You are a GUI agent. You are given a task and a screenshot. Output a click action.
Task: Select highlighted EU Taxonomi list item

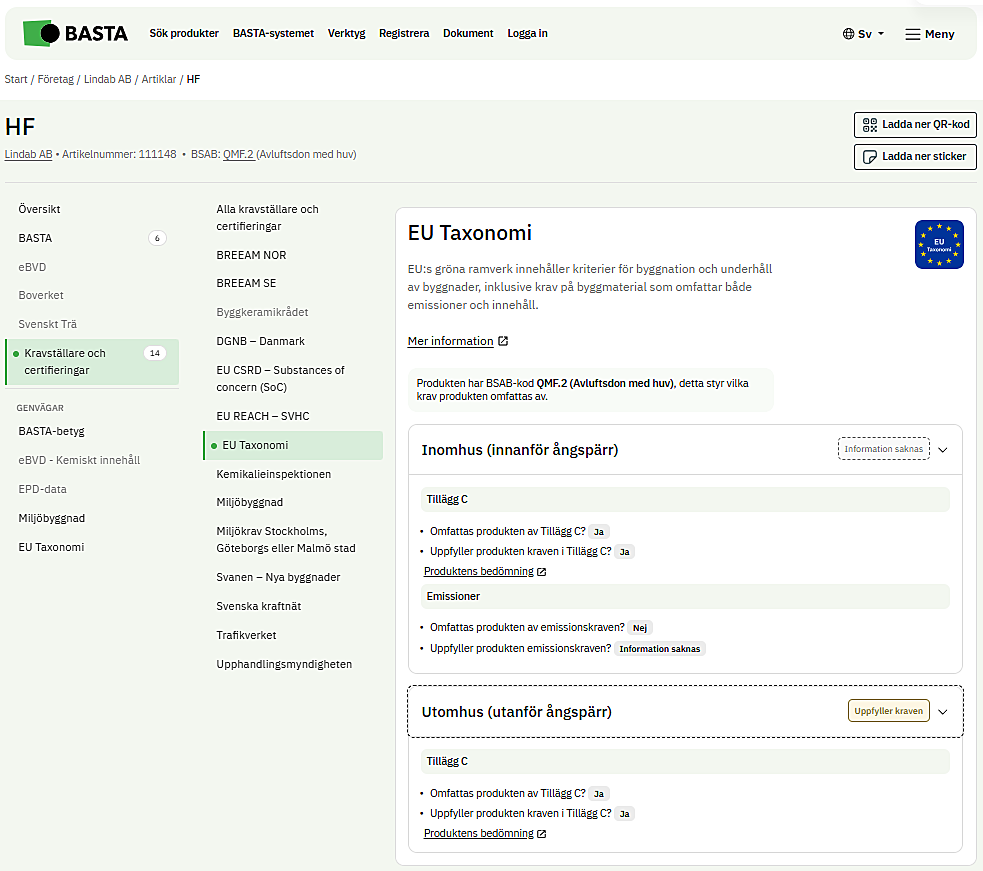[293, 445]
